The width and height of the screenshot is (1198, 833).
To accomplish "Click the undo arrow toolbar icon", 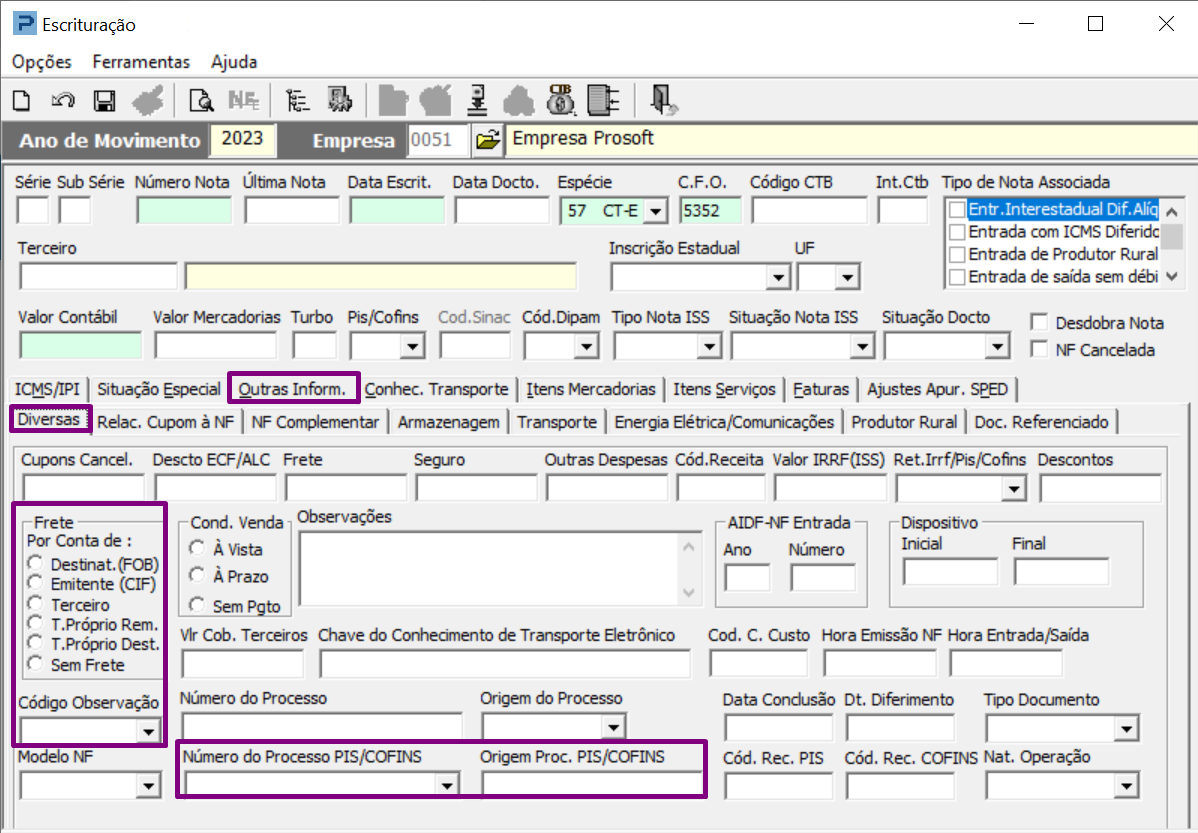I will click(x=63, y=100).
